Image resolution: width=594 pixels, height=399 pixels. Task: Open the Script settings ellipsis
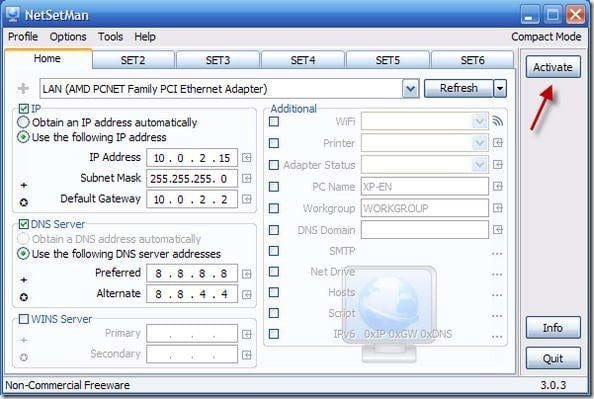[497, 316]
